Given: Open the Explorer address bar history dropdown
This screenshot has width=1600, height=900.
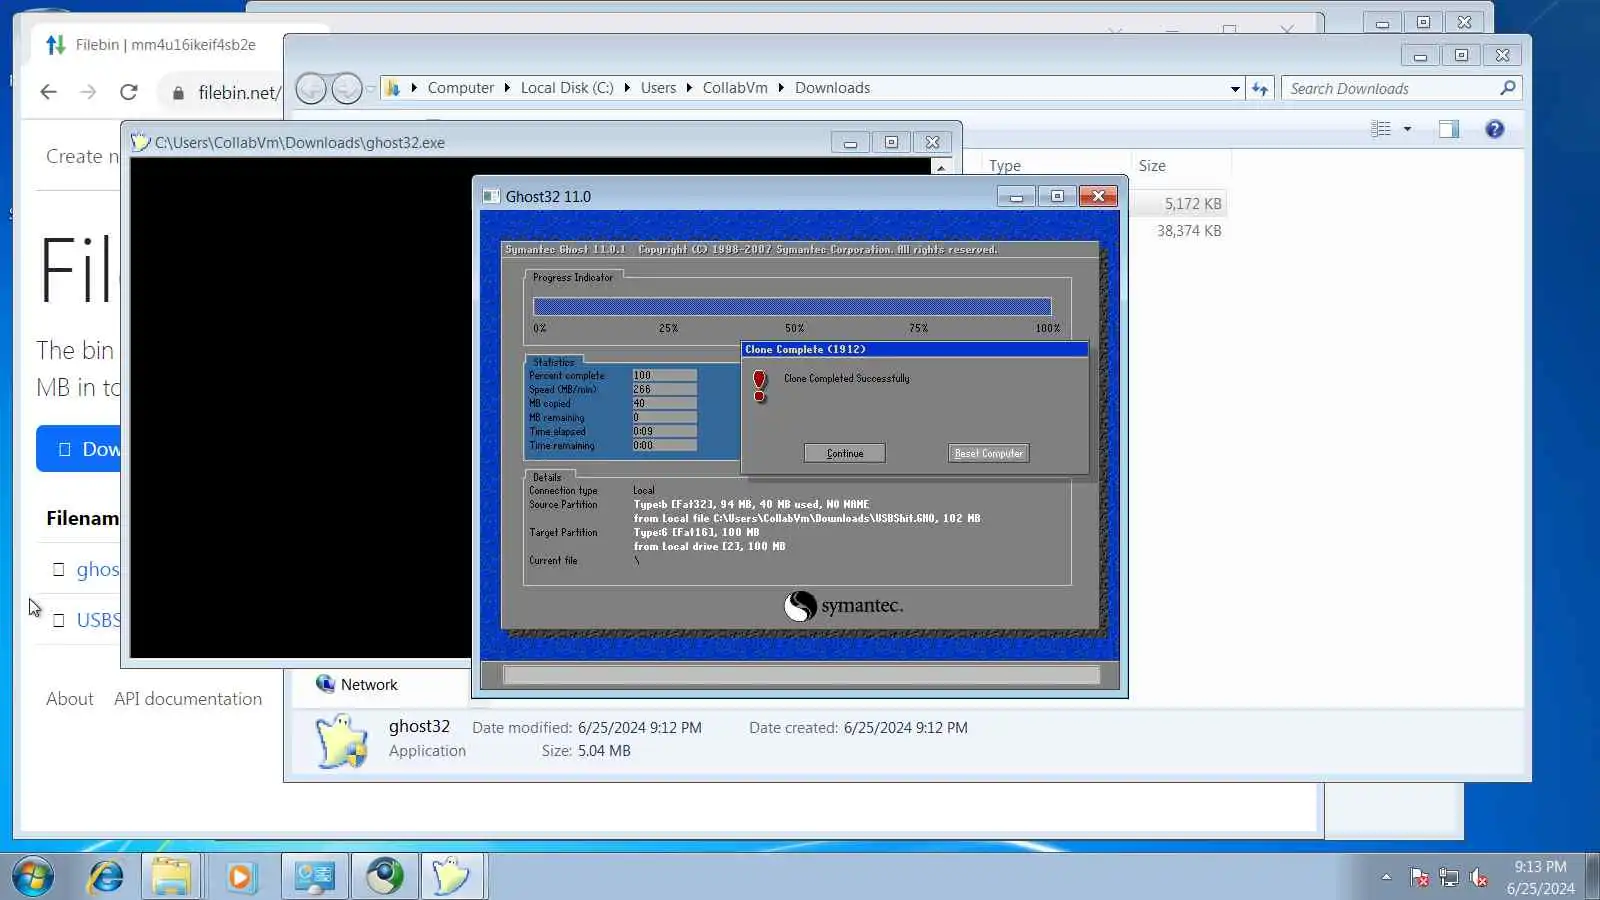Looking at the screenshot, I should 1235,89.
